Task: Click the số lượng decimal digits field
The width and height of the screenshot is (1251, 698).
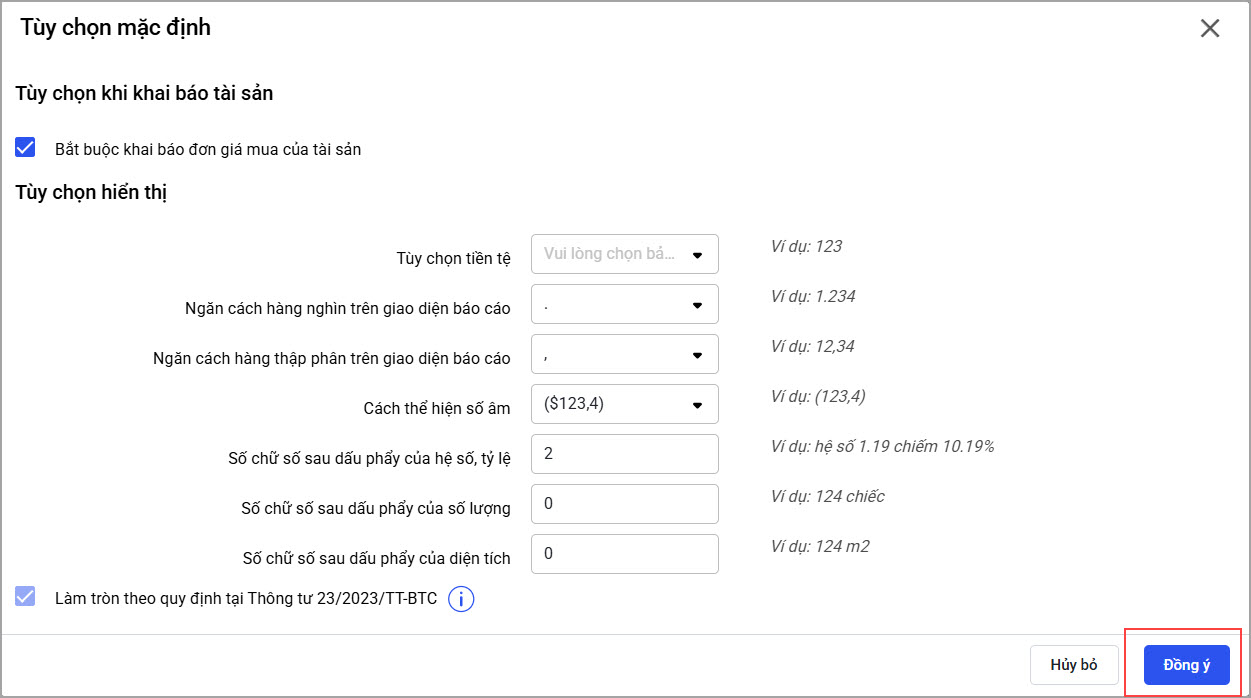Action: [x=624, y=504]
